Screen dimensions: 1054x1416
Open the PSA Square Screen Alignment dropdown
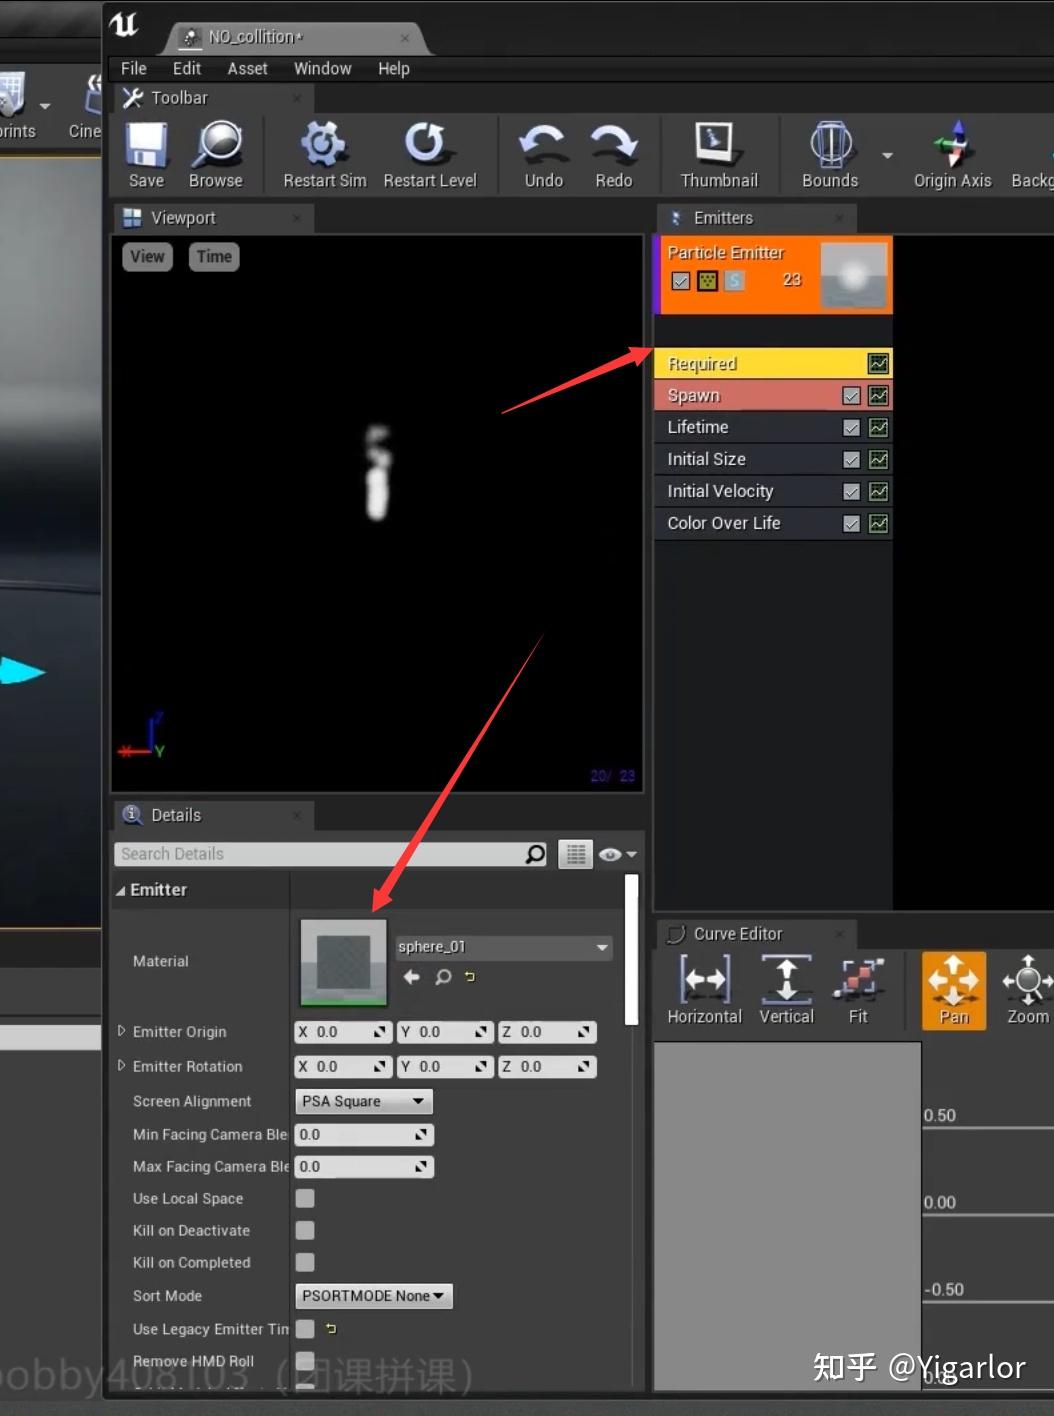(x=364, y=1101)
